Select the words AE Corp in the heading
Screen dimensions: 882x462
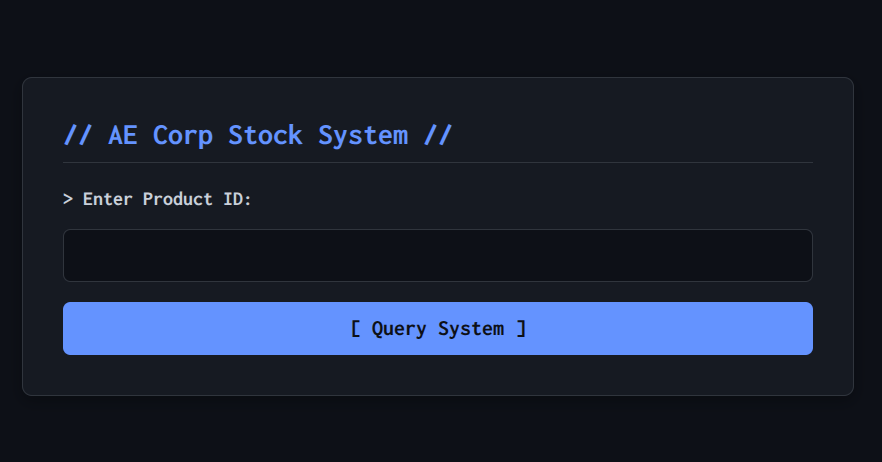(x=160, y=135)
